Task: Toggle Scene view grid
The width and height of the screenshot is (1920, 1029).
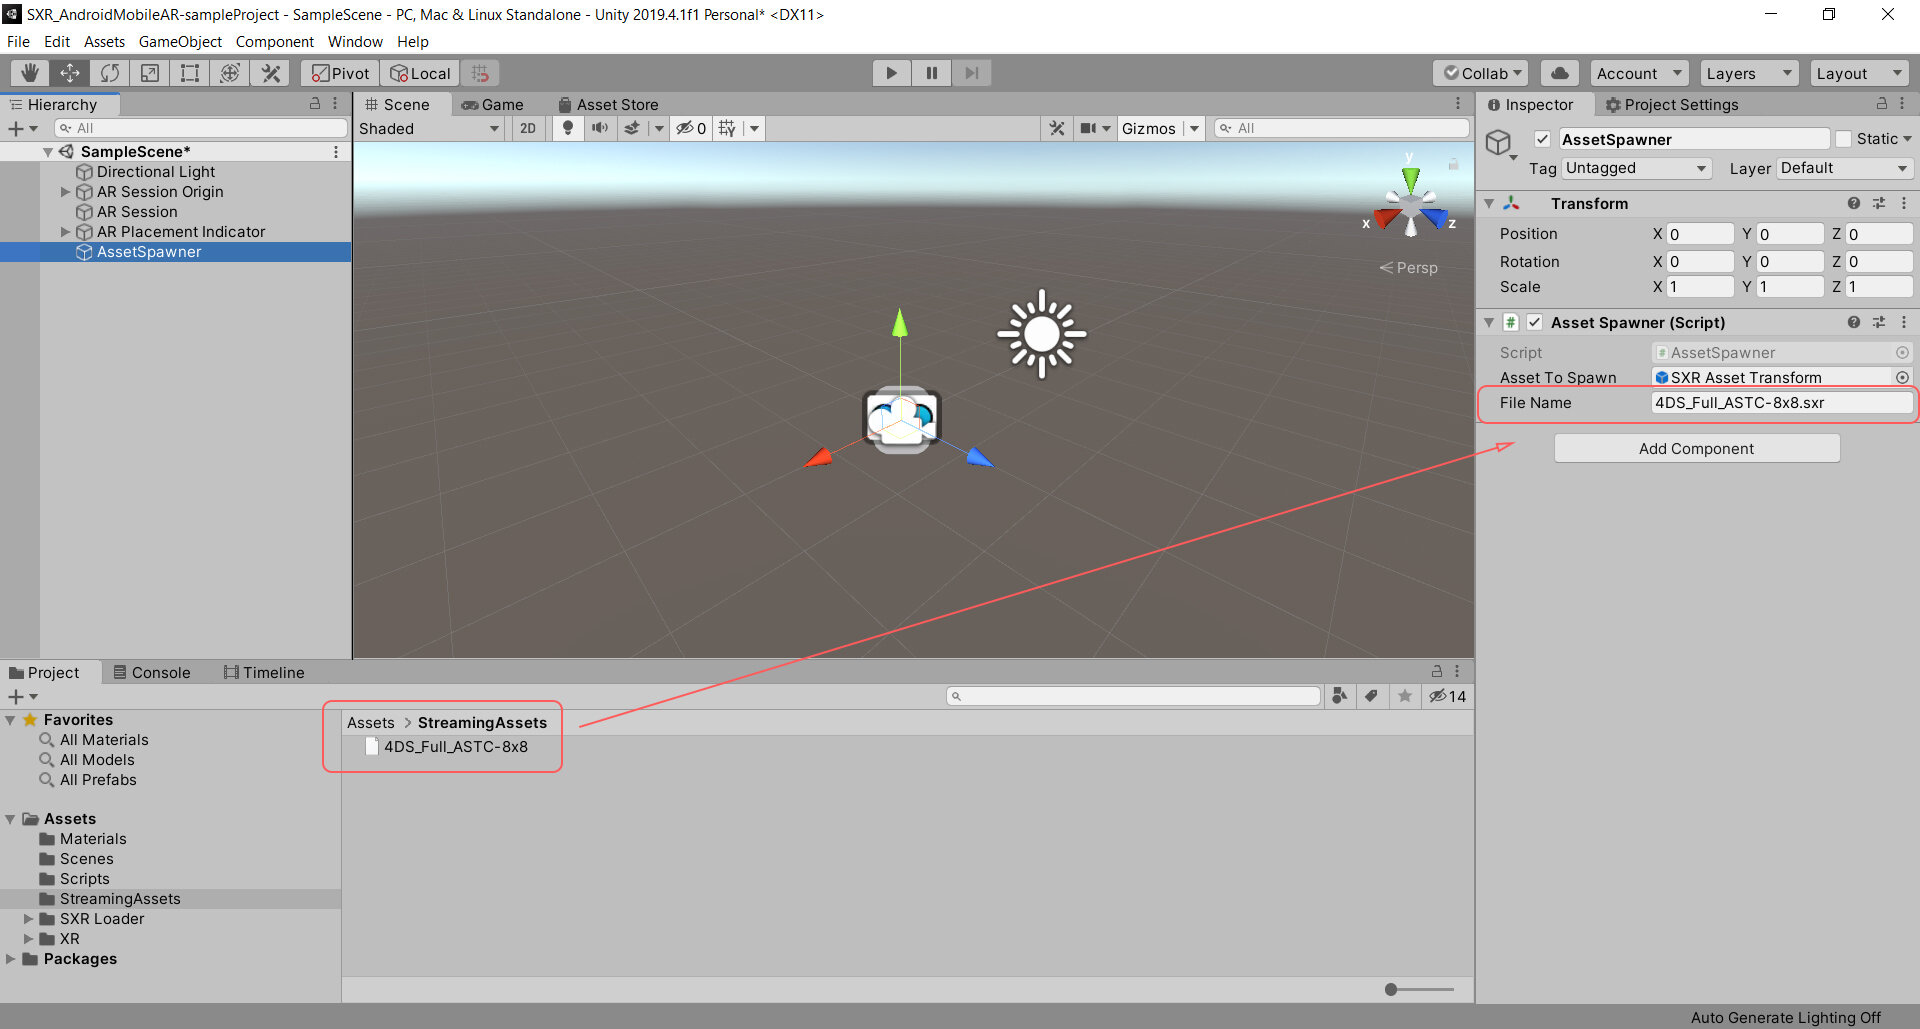Action: coord(727,128)
